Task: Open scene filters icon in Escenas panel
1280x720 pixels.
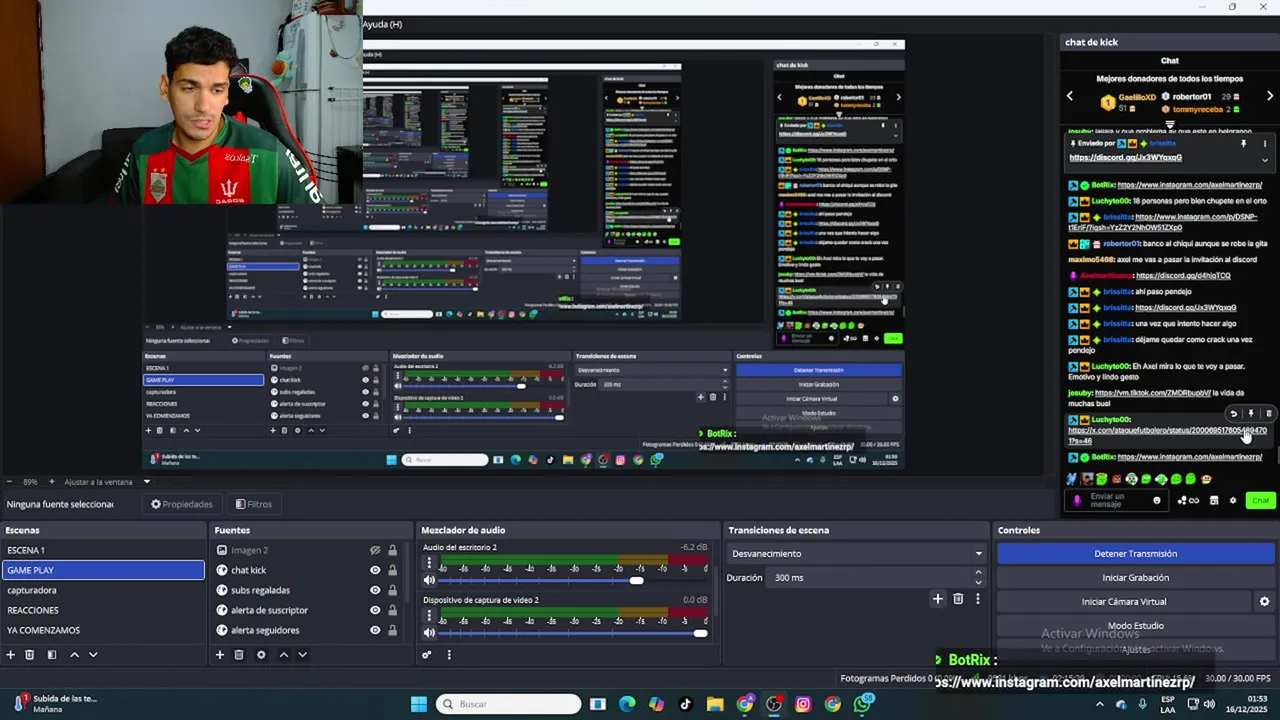Action: (x=52, y=655)
